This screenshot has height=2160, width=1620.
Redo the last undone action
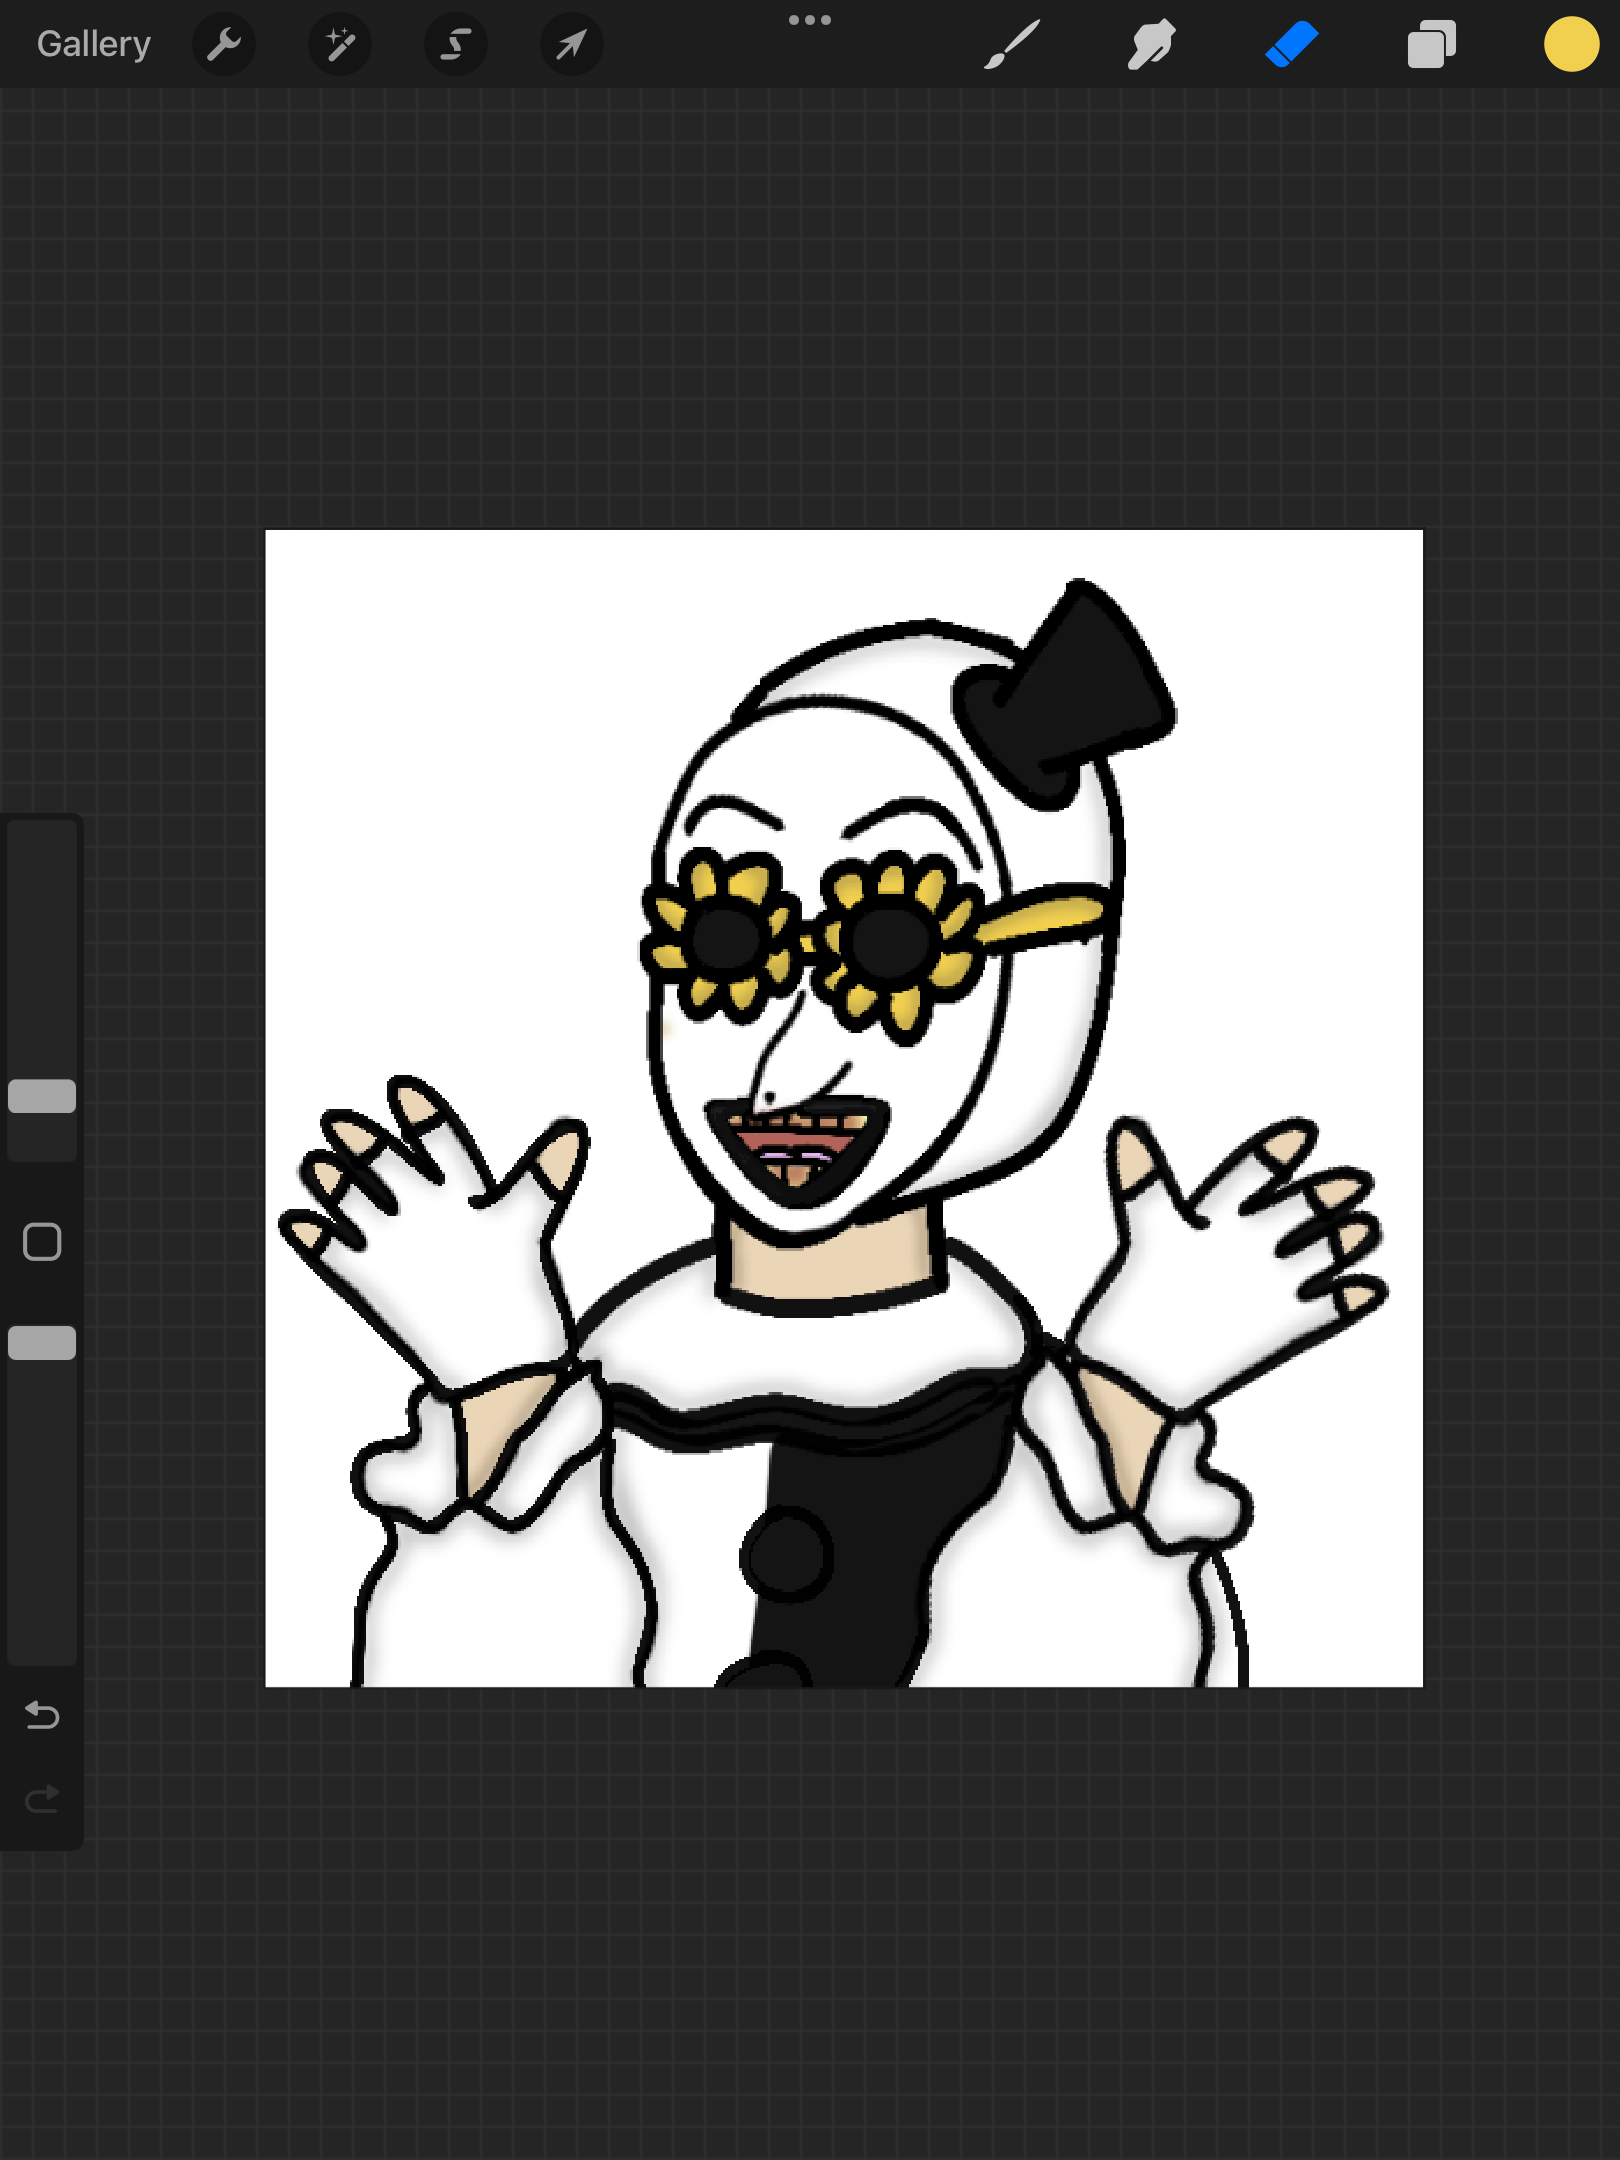(x=42, y=1800)
